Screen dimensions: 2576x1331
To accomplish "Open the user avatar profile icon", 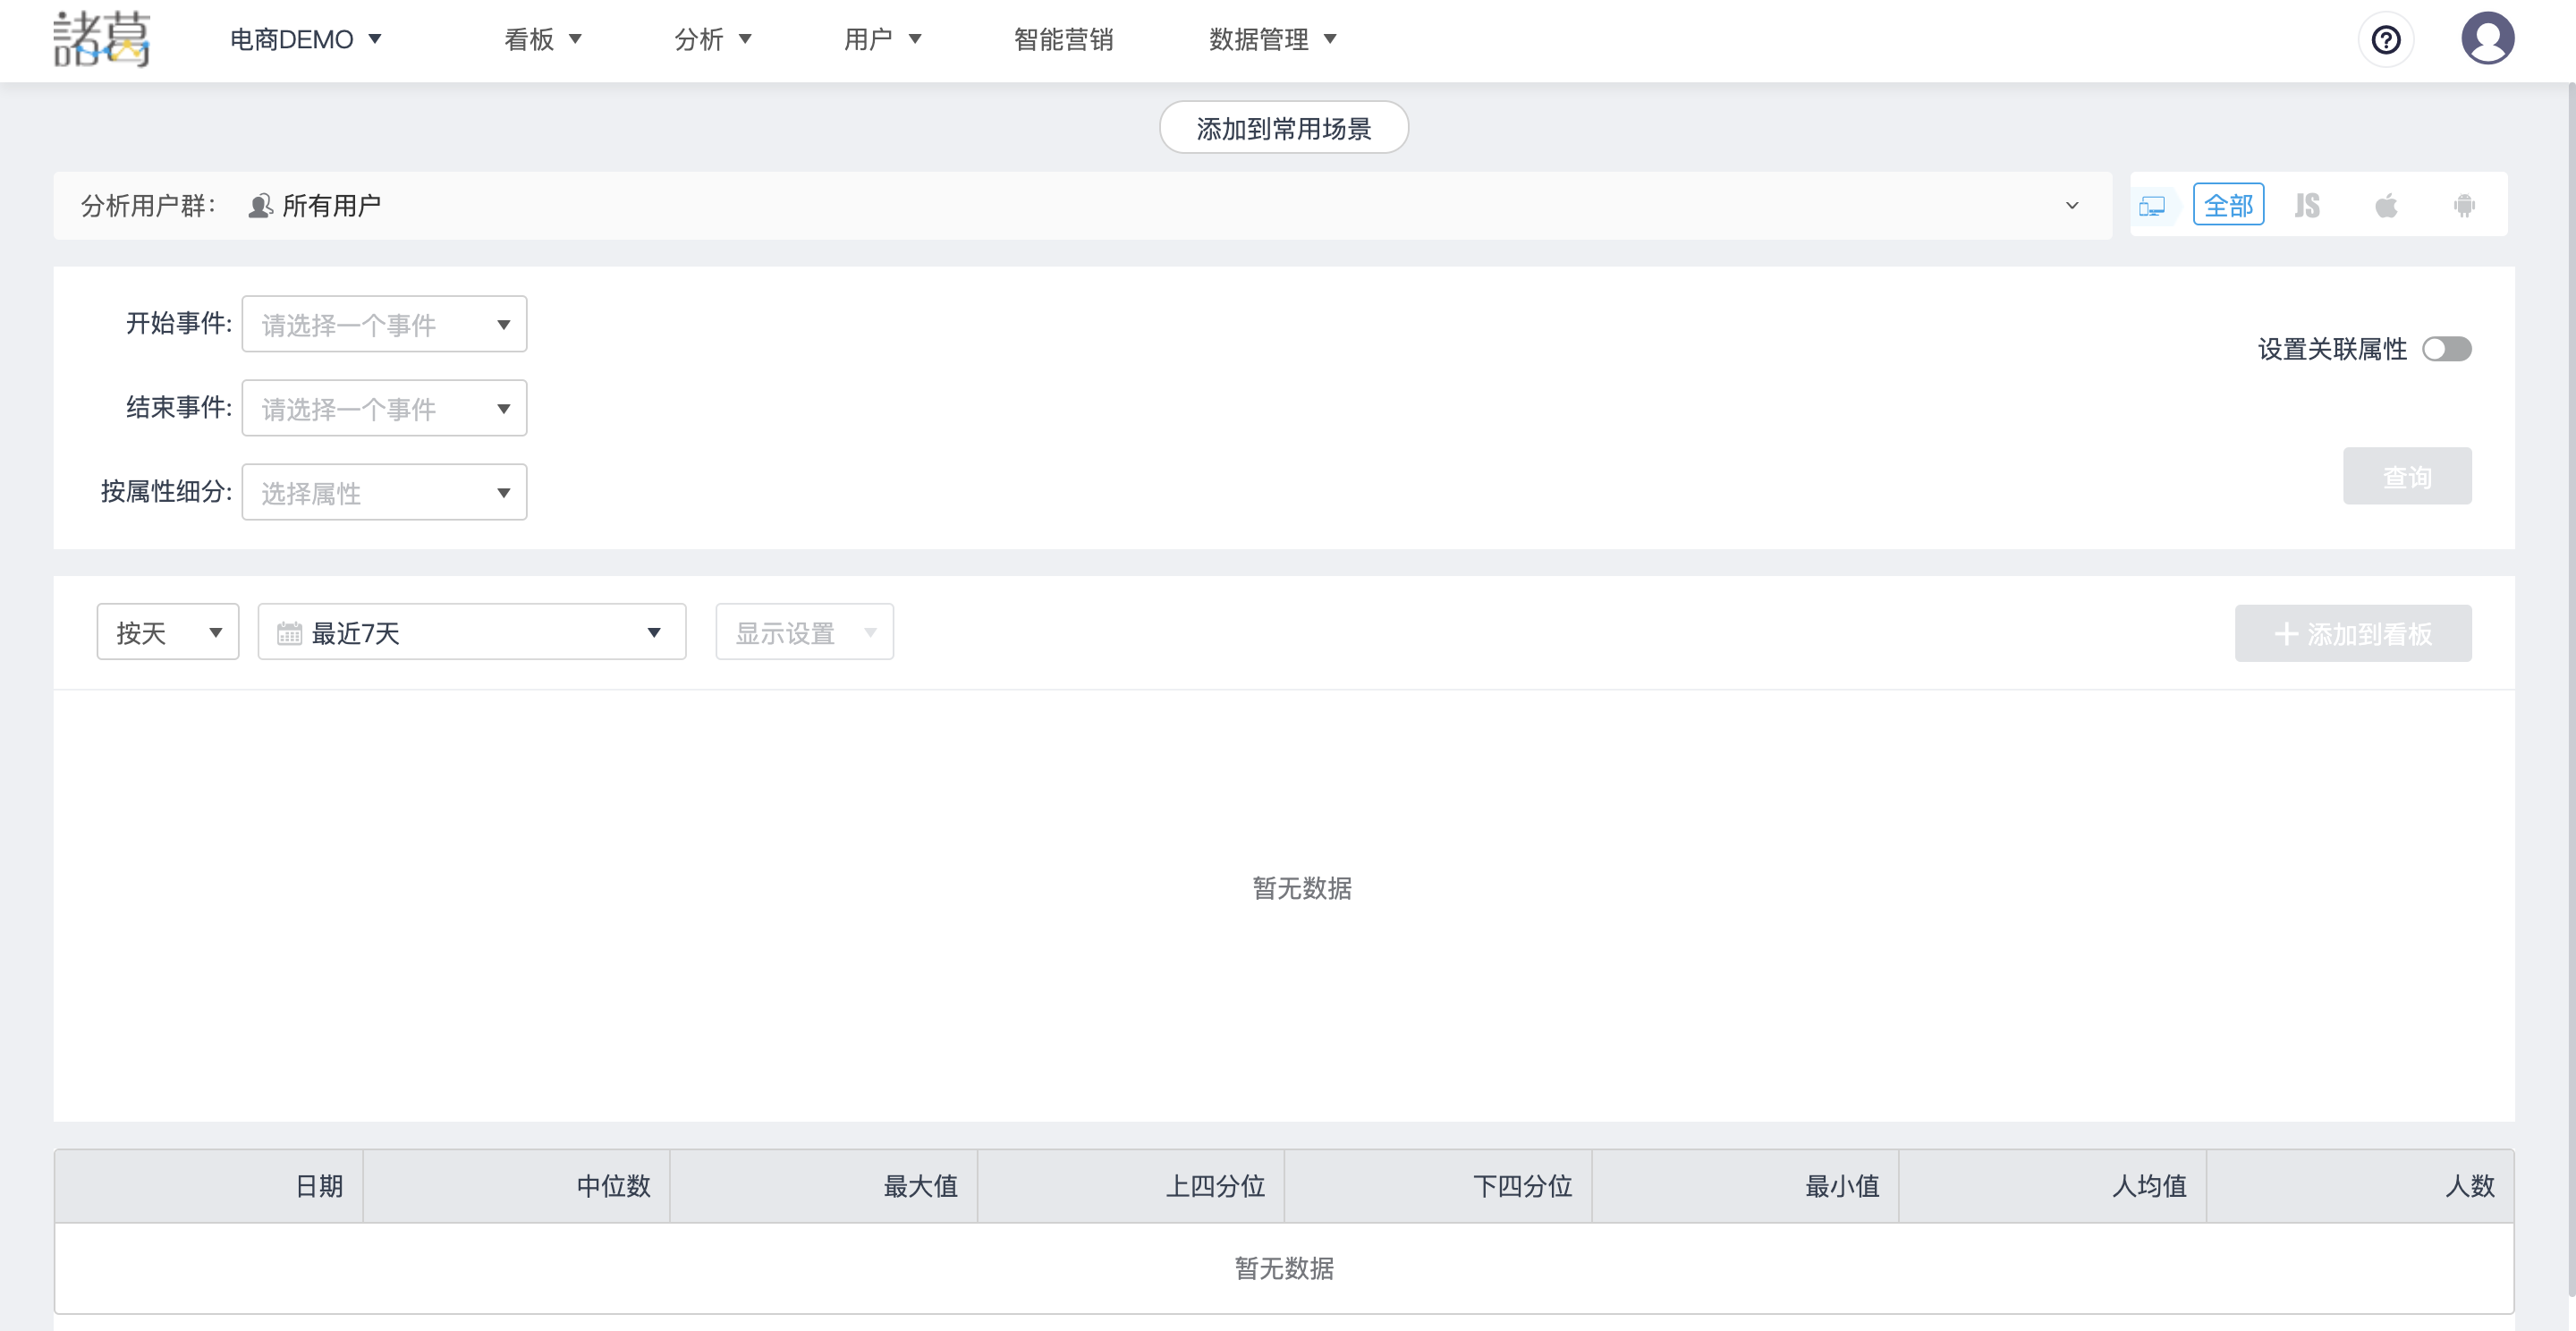I will pyautogui.click(x=2487, y=39).
